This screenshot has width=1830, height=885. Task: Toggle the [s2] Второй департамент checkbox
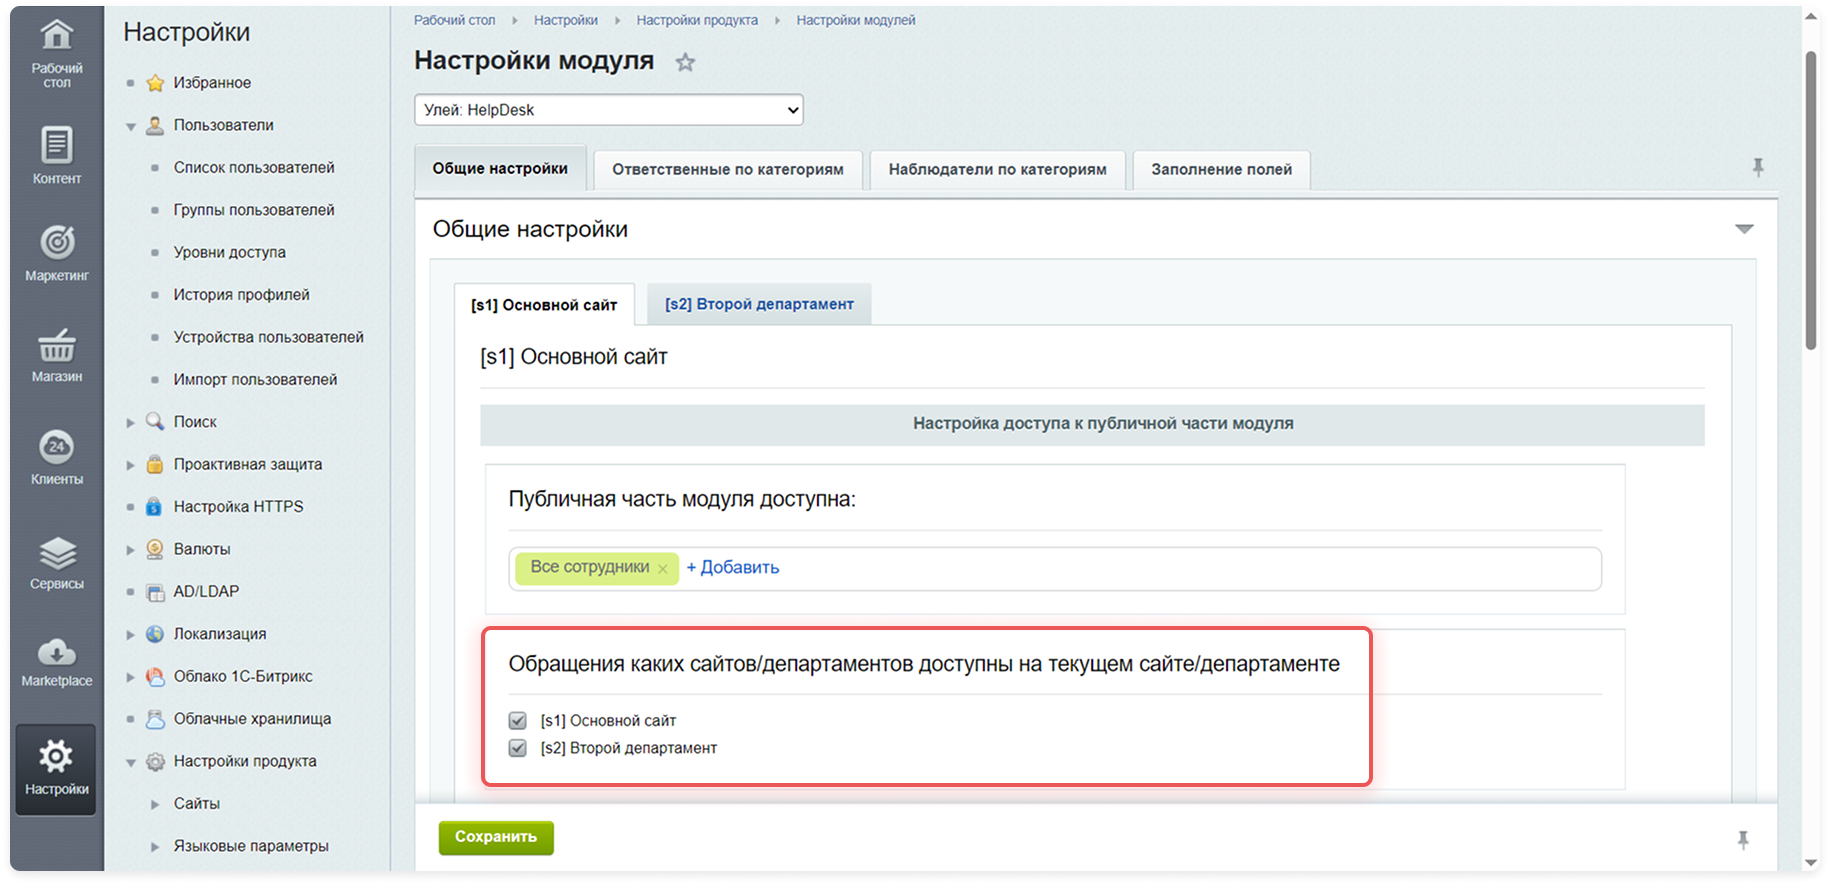coord(518,748)
